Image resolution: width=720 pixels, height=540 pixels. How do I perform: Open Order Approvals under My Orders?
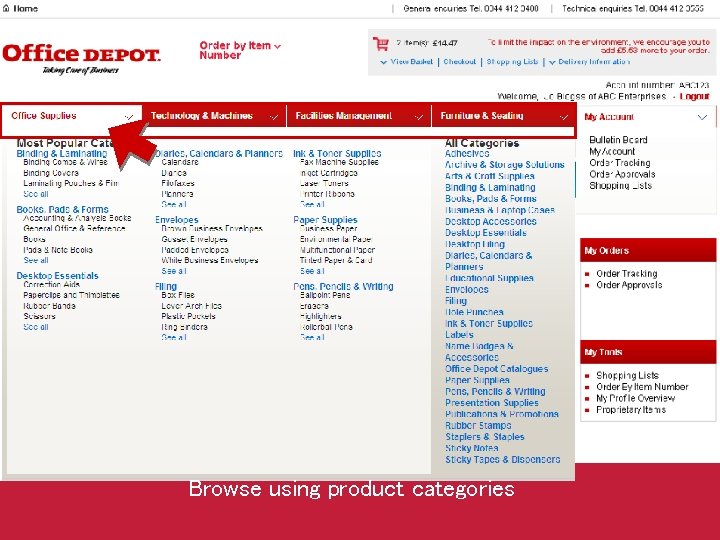(x=629, y=285)
